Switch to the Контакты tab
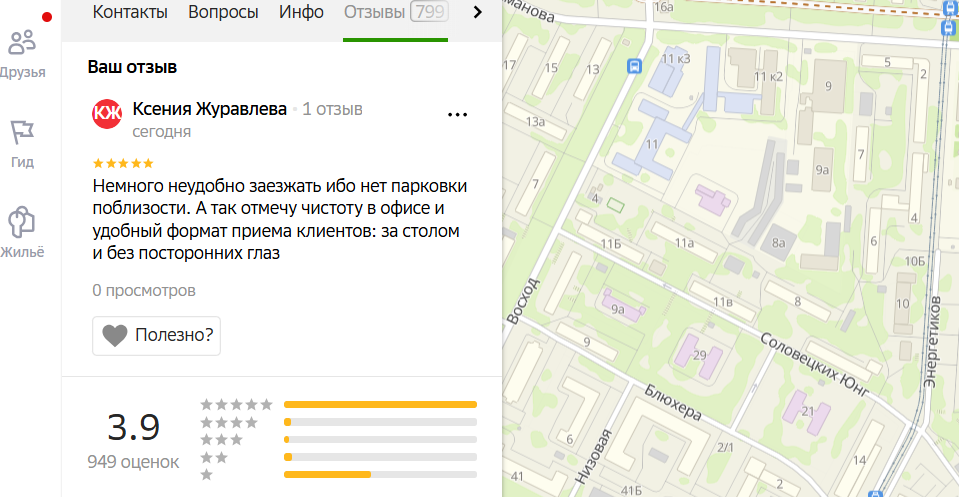This screenshot has width=959, height=497. [130, 12]
